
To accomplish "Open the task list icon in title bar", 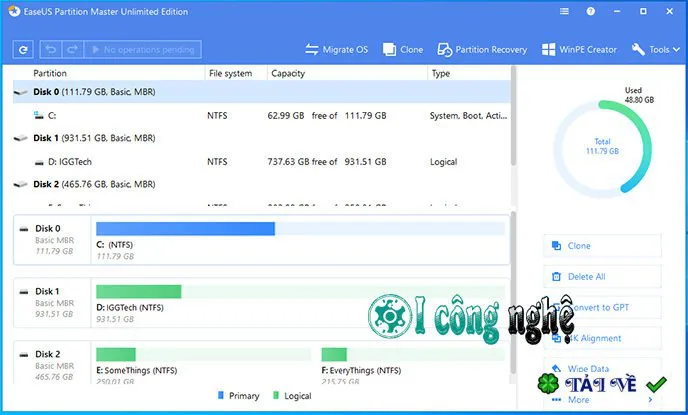I will 564,11.
